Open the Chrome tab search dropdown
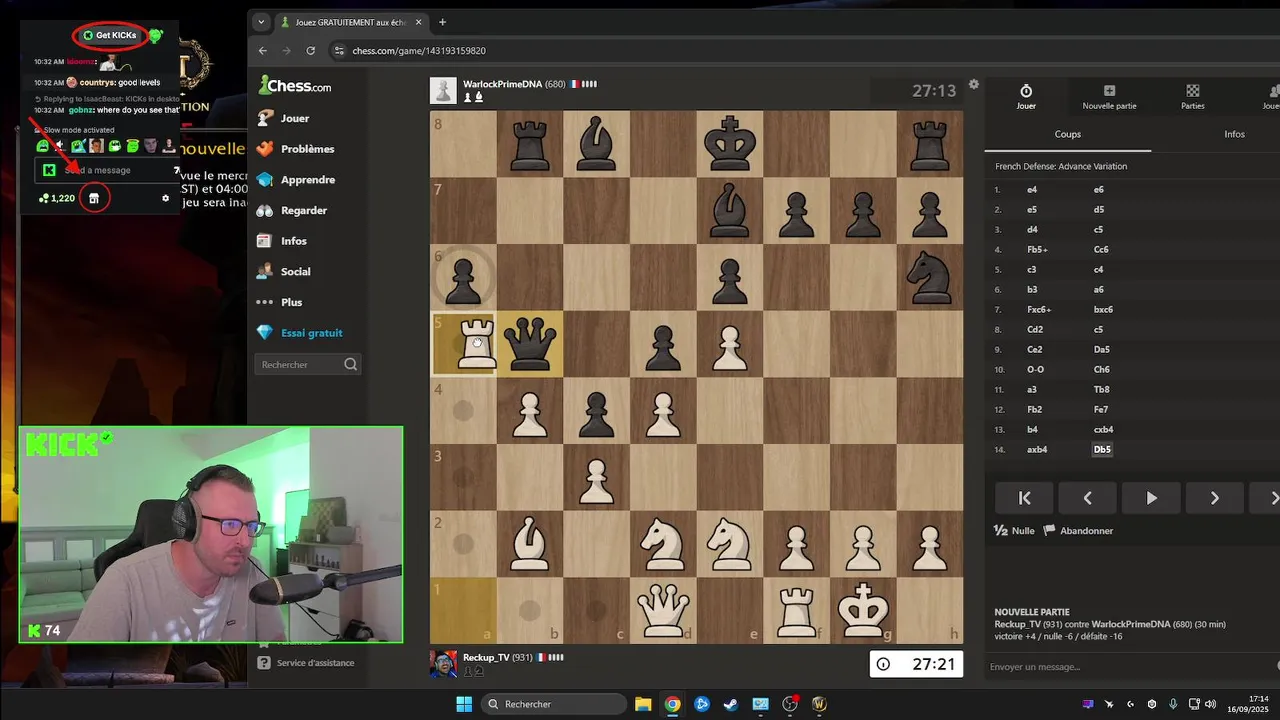This screenshot has width=1280, height=720. point(261,22)
